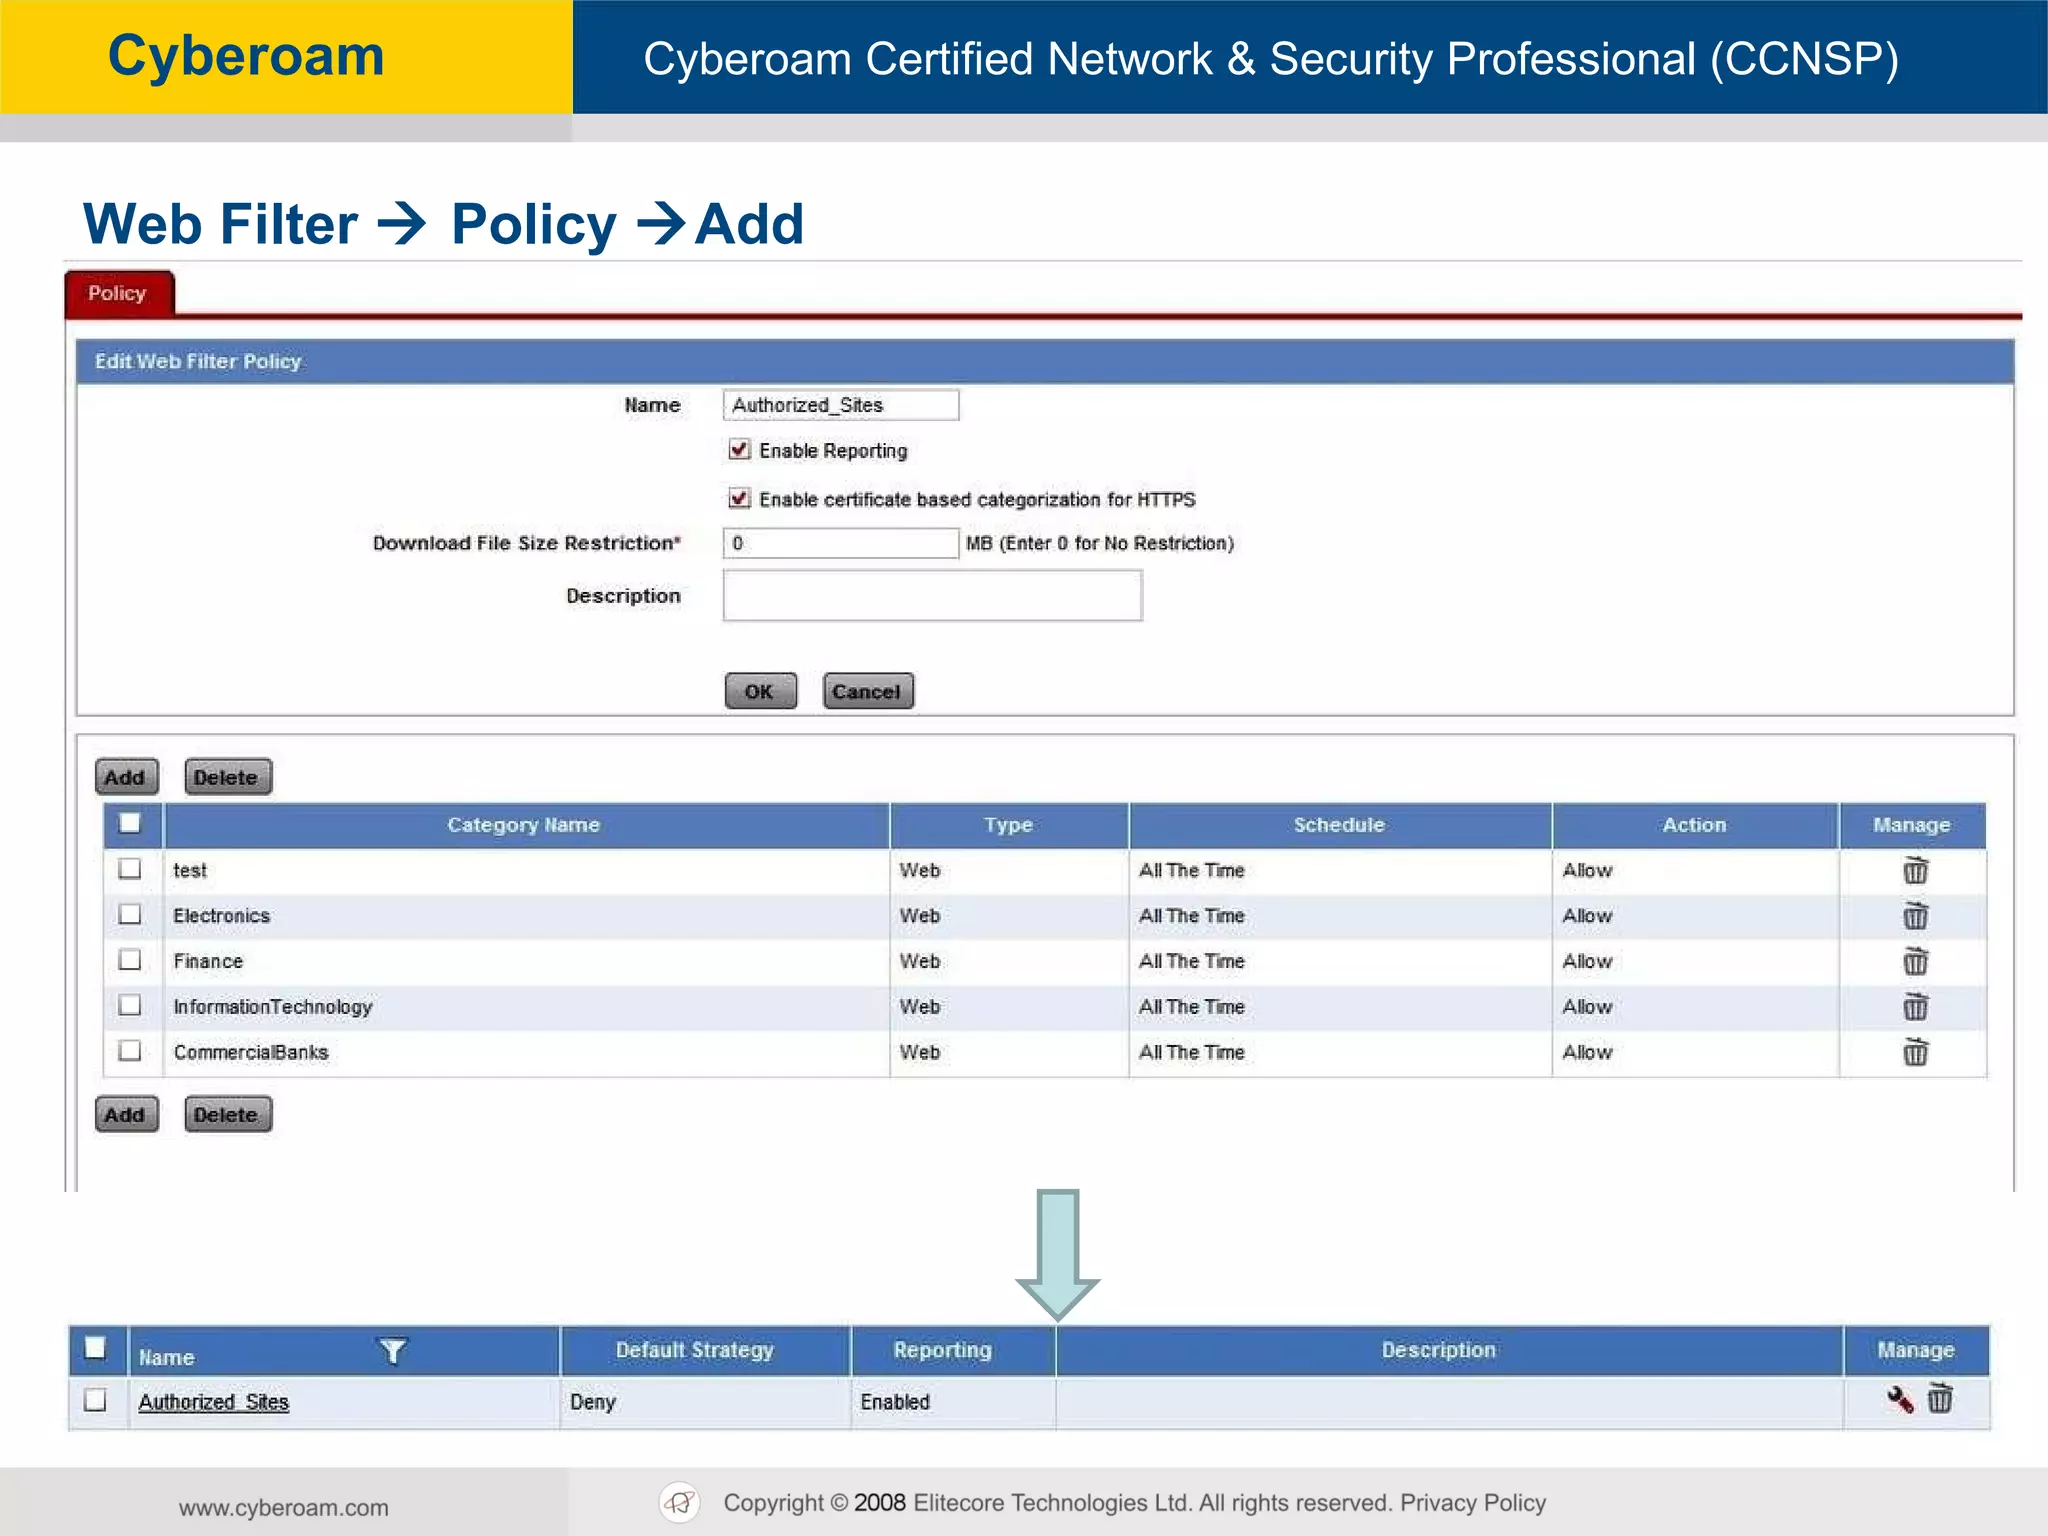Click the Elitecore logo icon in footer

(x=680, y=1502)
